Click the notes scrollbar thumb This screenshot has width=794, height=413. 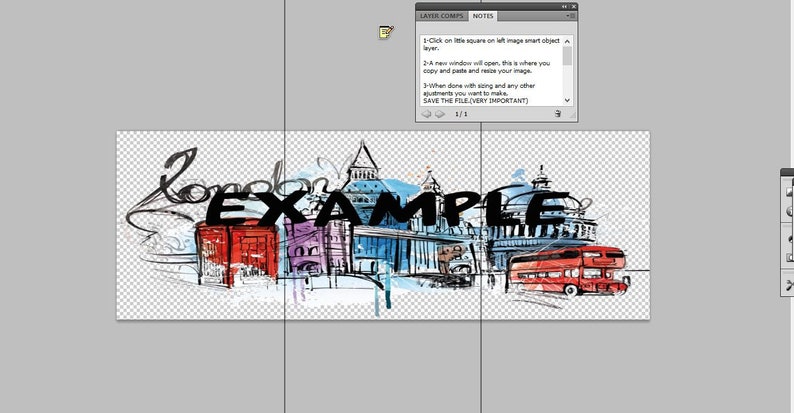click(x=567, y=56)
